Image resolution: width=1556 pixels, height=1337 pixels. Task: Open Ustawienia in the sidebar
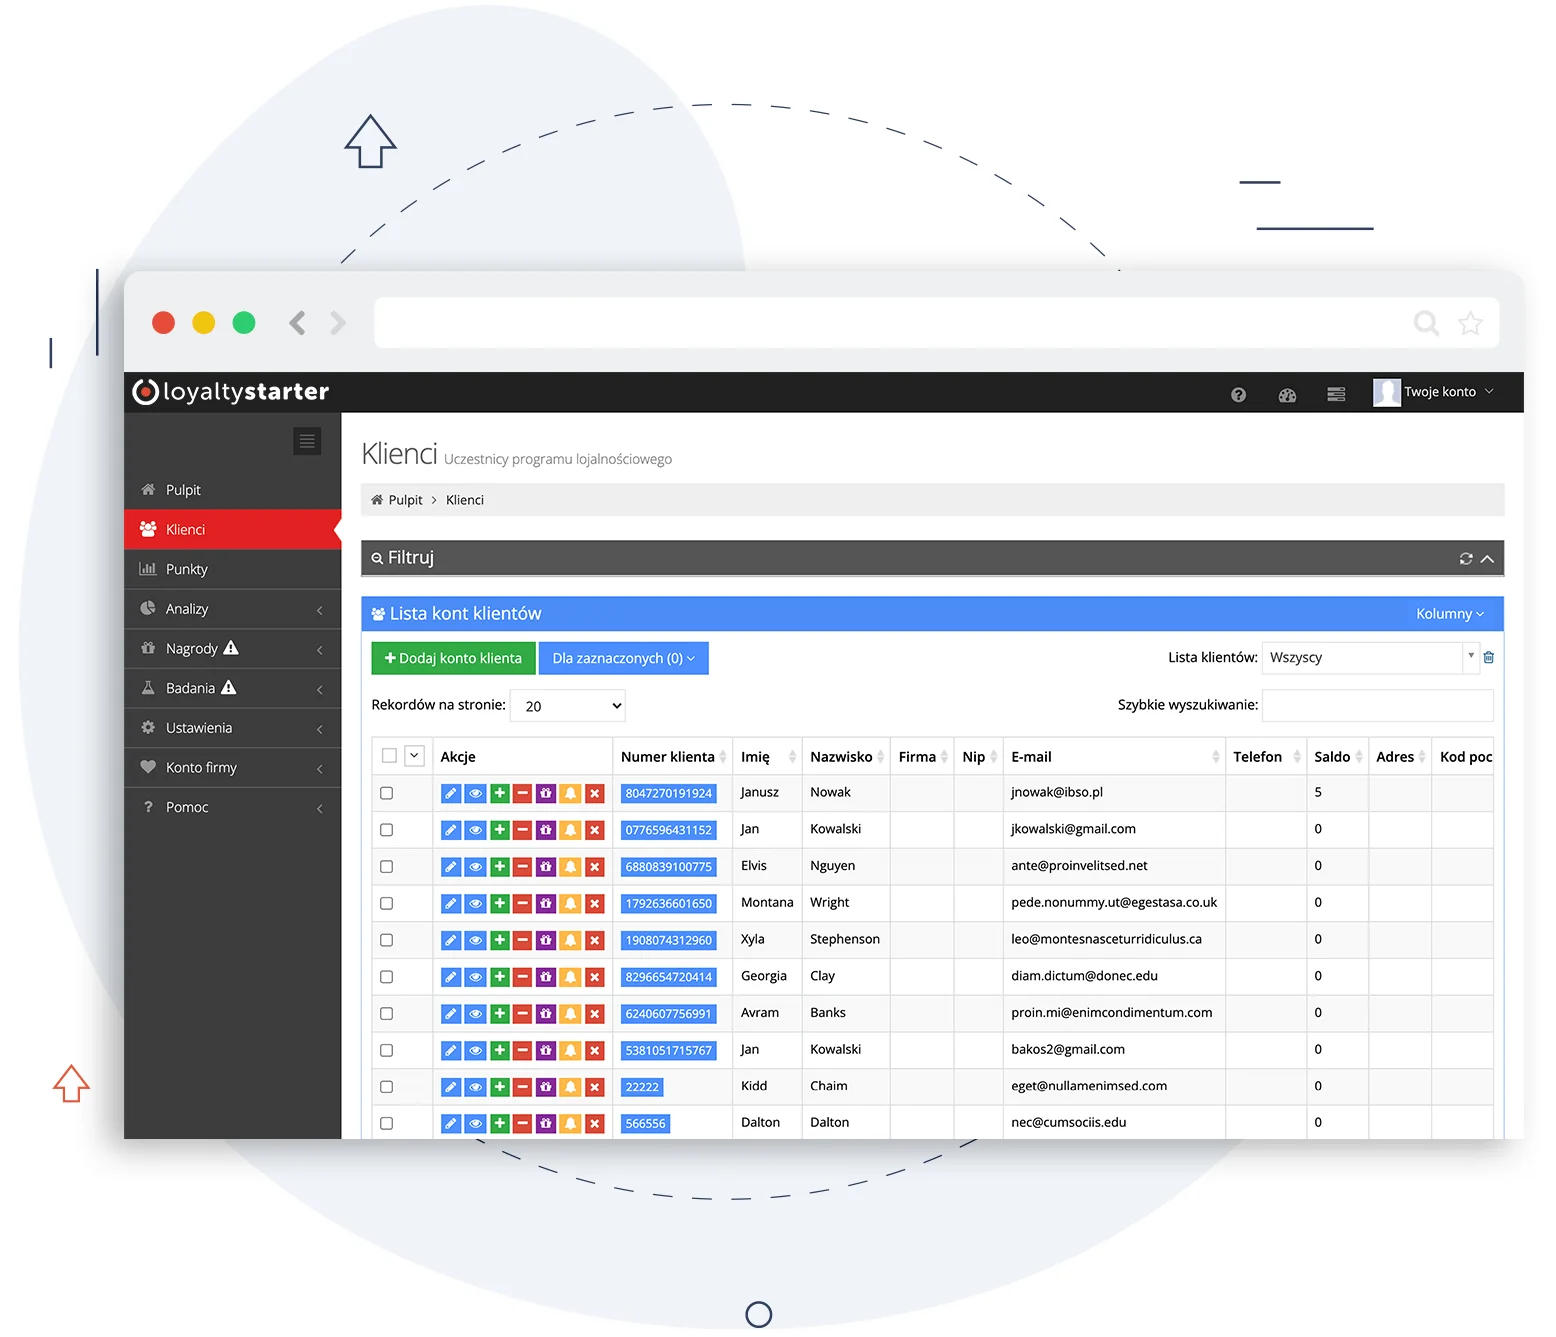232,728
